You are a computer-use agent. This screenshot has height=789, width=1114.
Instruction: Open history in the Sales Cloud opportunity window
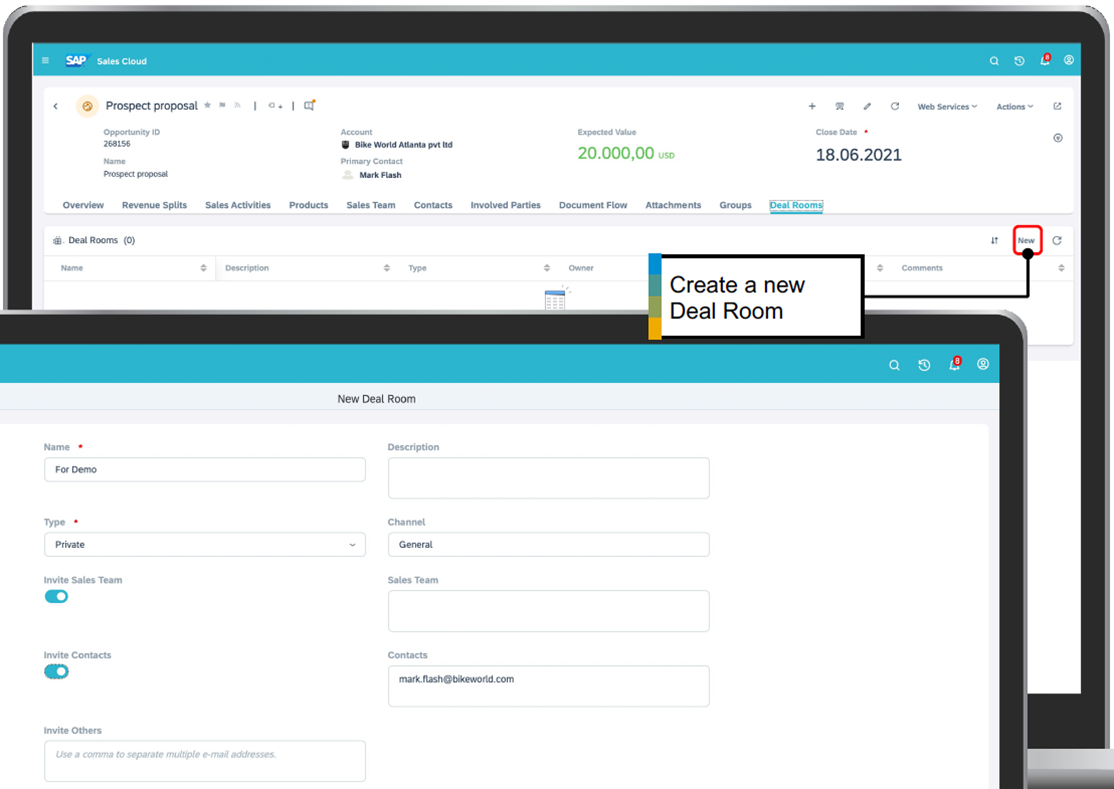pyautogui.click(x=1019, y=61)
